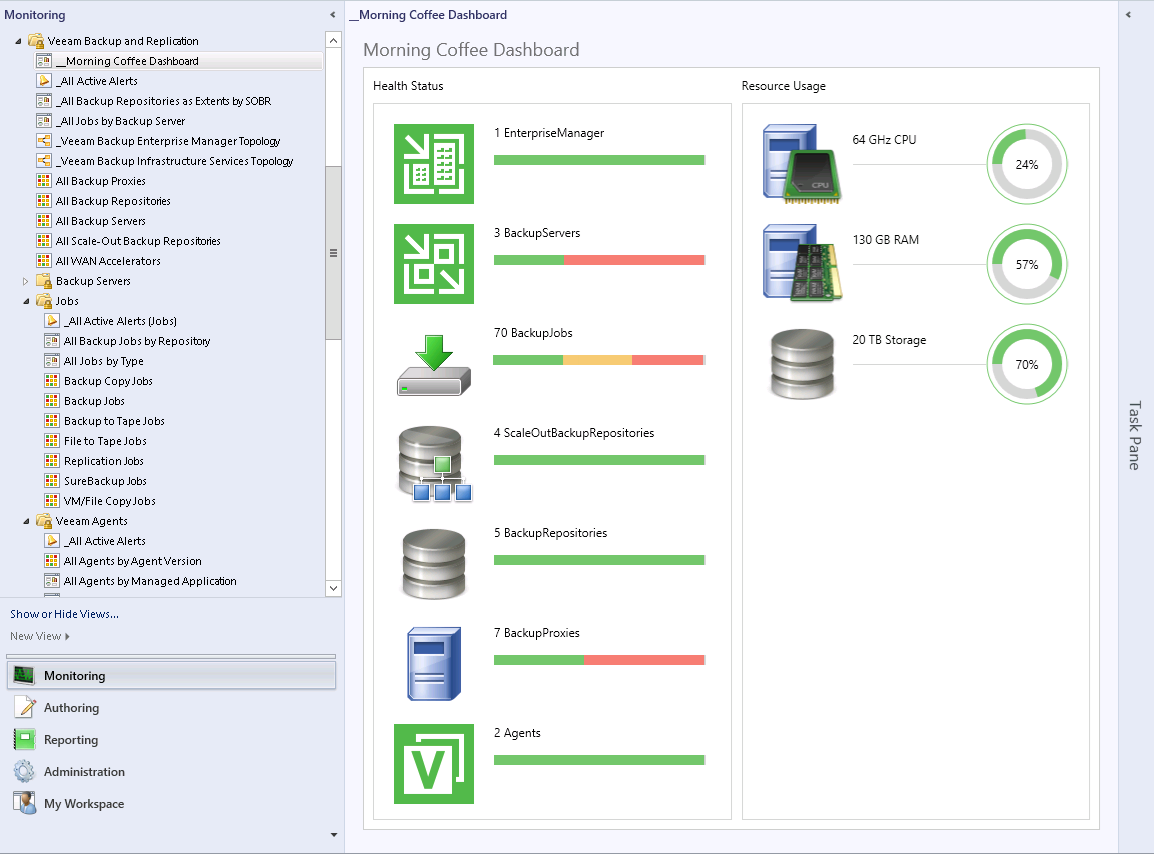Click the All Backup Proxies grid icon

coord(43,180)
